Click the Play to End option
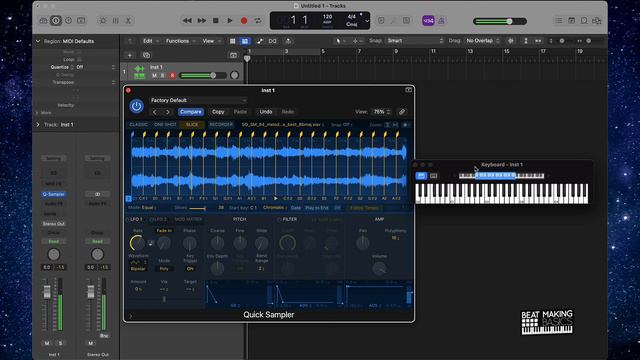The width and height of the screenshot is (640, 360). (317, 208)
